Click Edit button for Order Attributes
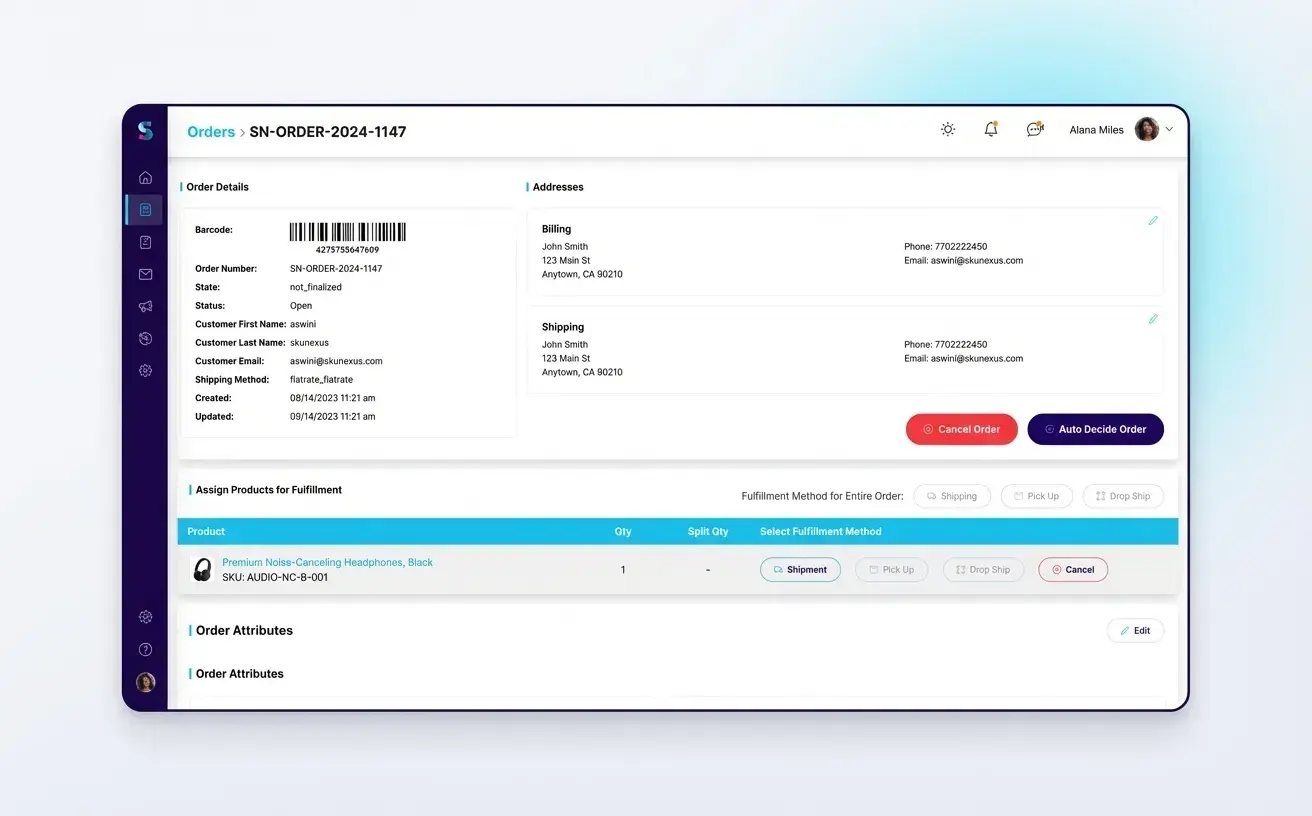 (x=1135, y=631)
